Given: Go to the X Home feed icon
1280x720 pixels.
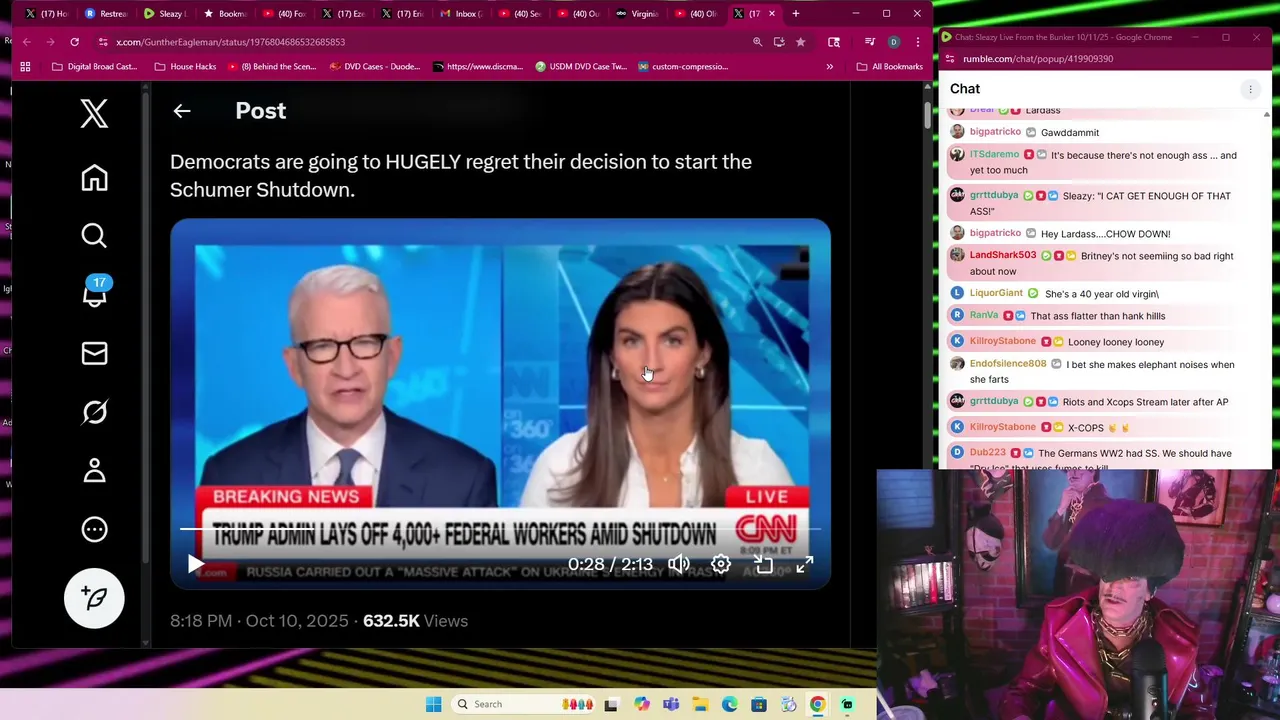Looking at the screenshot, I should (x=94, y=178).
